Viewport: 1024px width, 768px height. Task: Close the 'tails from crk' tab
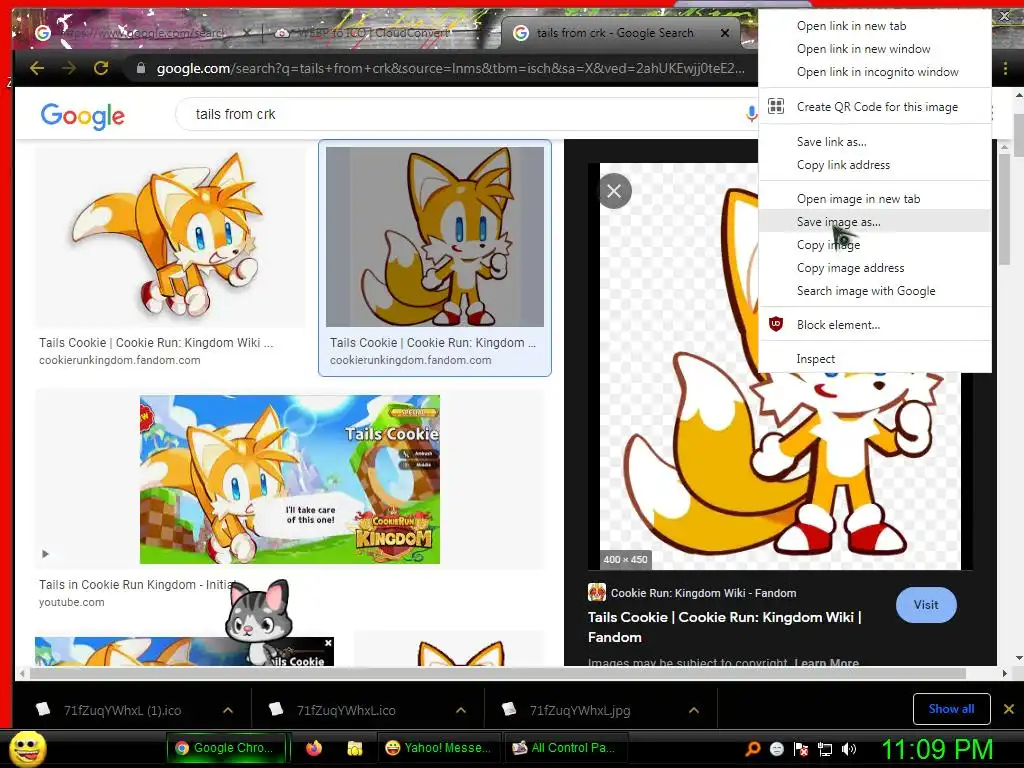[x=725, y=33]
